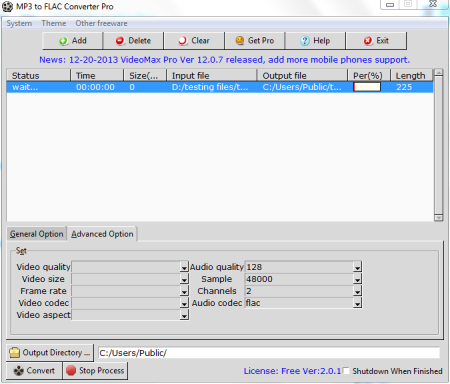The image size is (450, 384).
Task: Sort by the Time column header
Action: (x=97, y=76)
